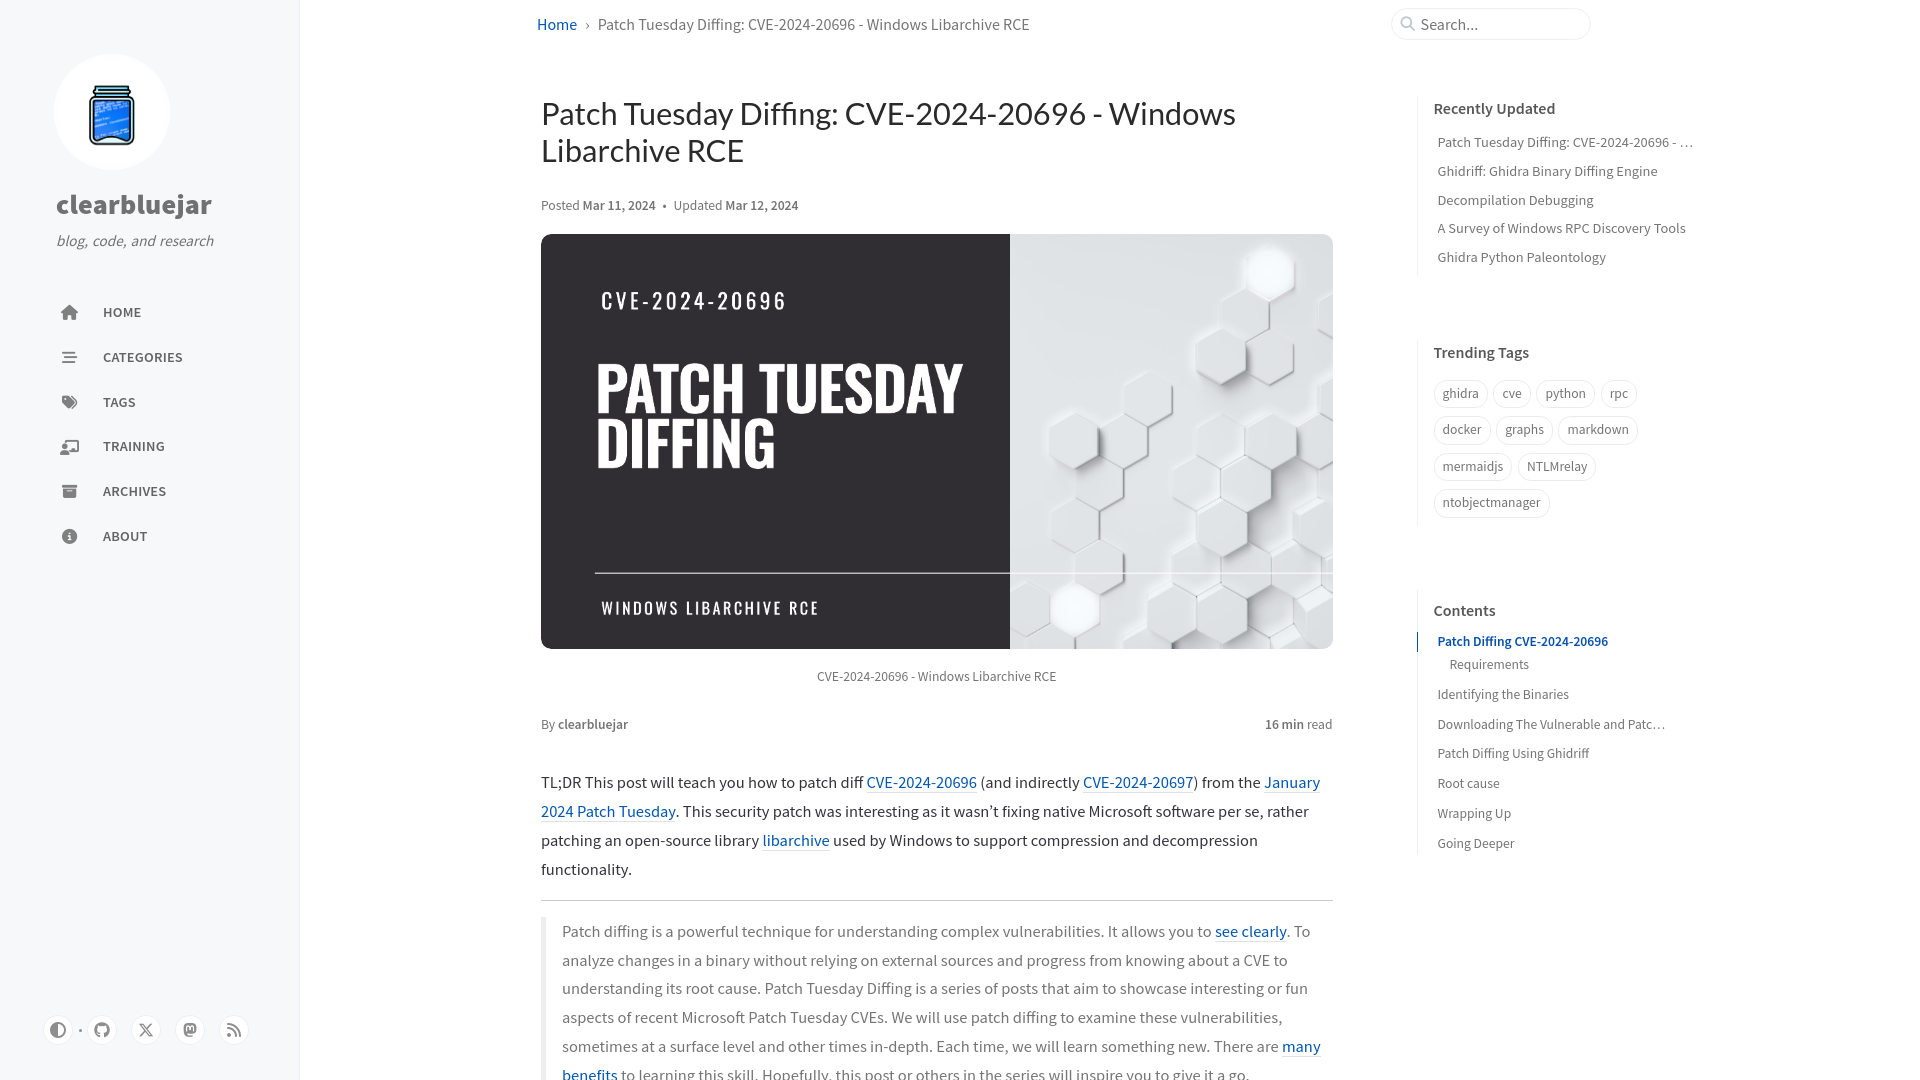Expand the Identifying the Binaries section
Screen dimensions: 1920x1080
pos(1503,694)
